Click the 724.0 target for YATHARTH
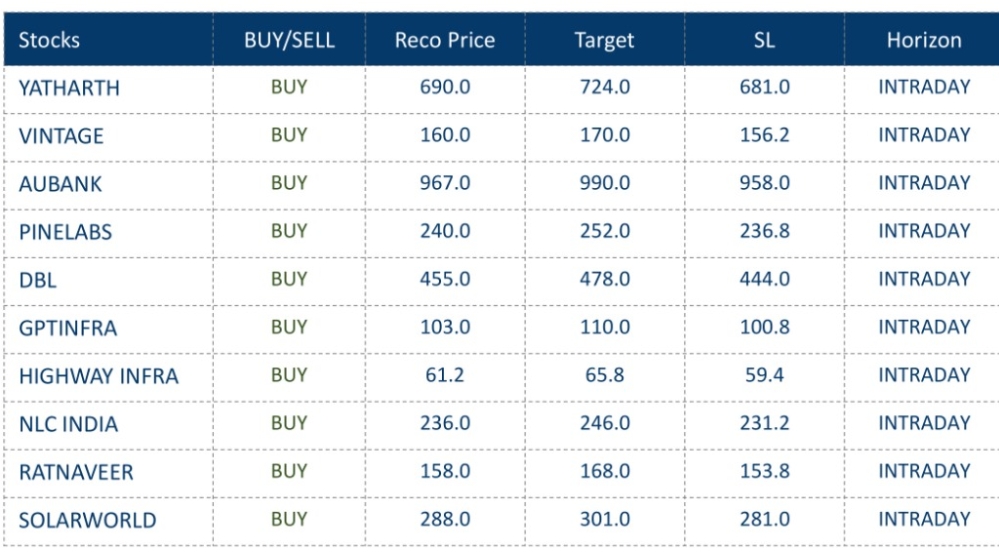 tap(604, 87)
